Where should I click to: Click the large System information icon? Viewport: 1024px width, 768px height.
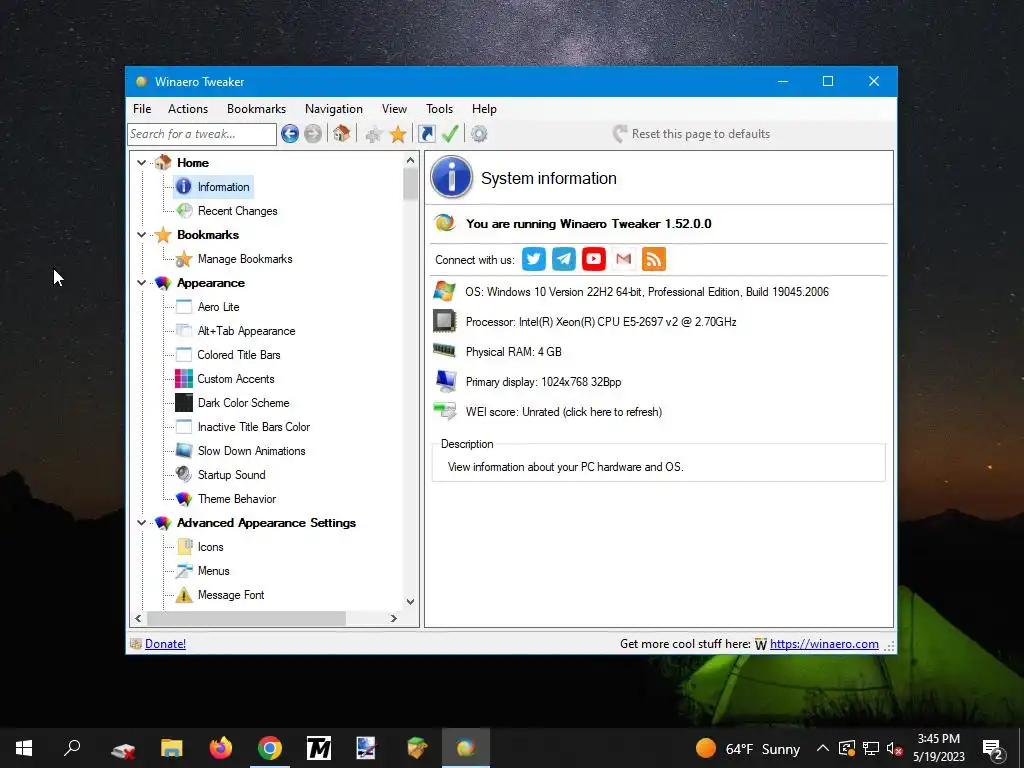pos(451,177)
